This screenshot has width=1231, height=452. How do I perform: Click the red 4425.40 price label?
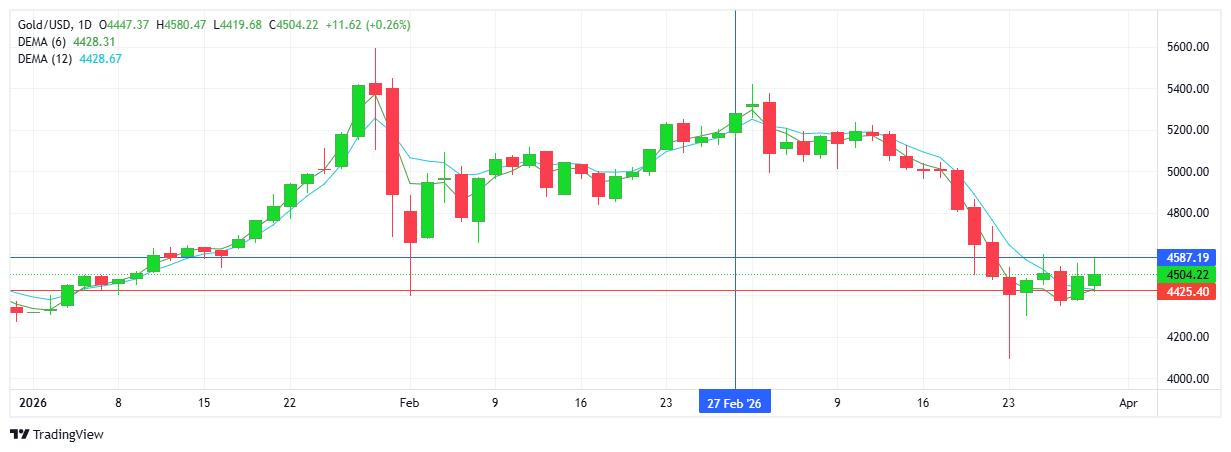[1185, 291]
